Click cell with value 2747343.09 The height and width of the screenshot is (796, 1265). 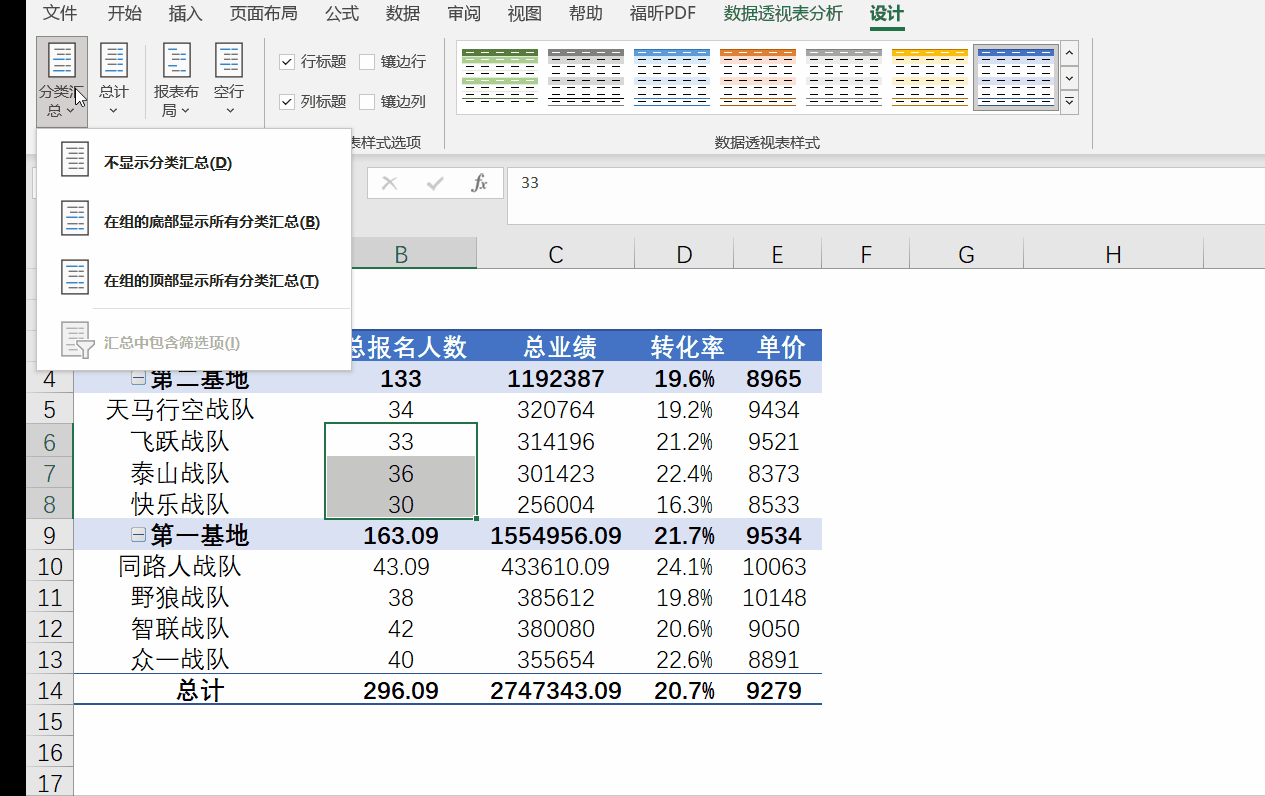[x=555, y=691]
